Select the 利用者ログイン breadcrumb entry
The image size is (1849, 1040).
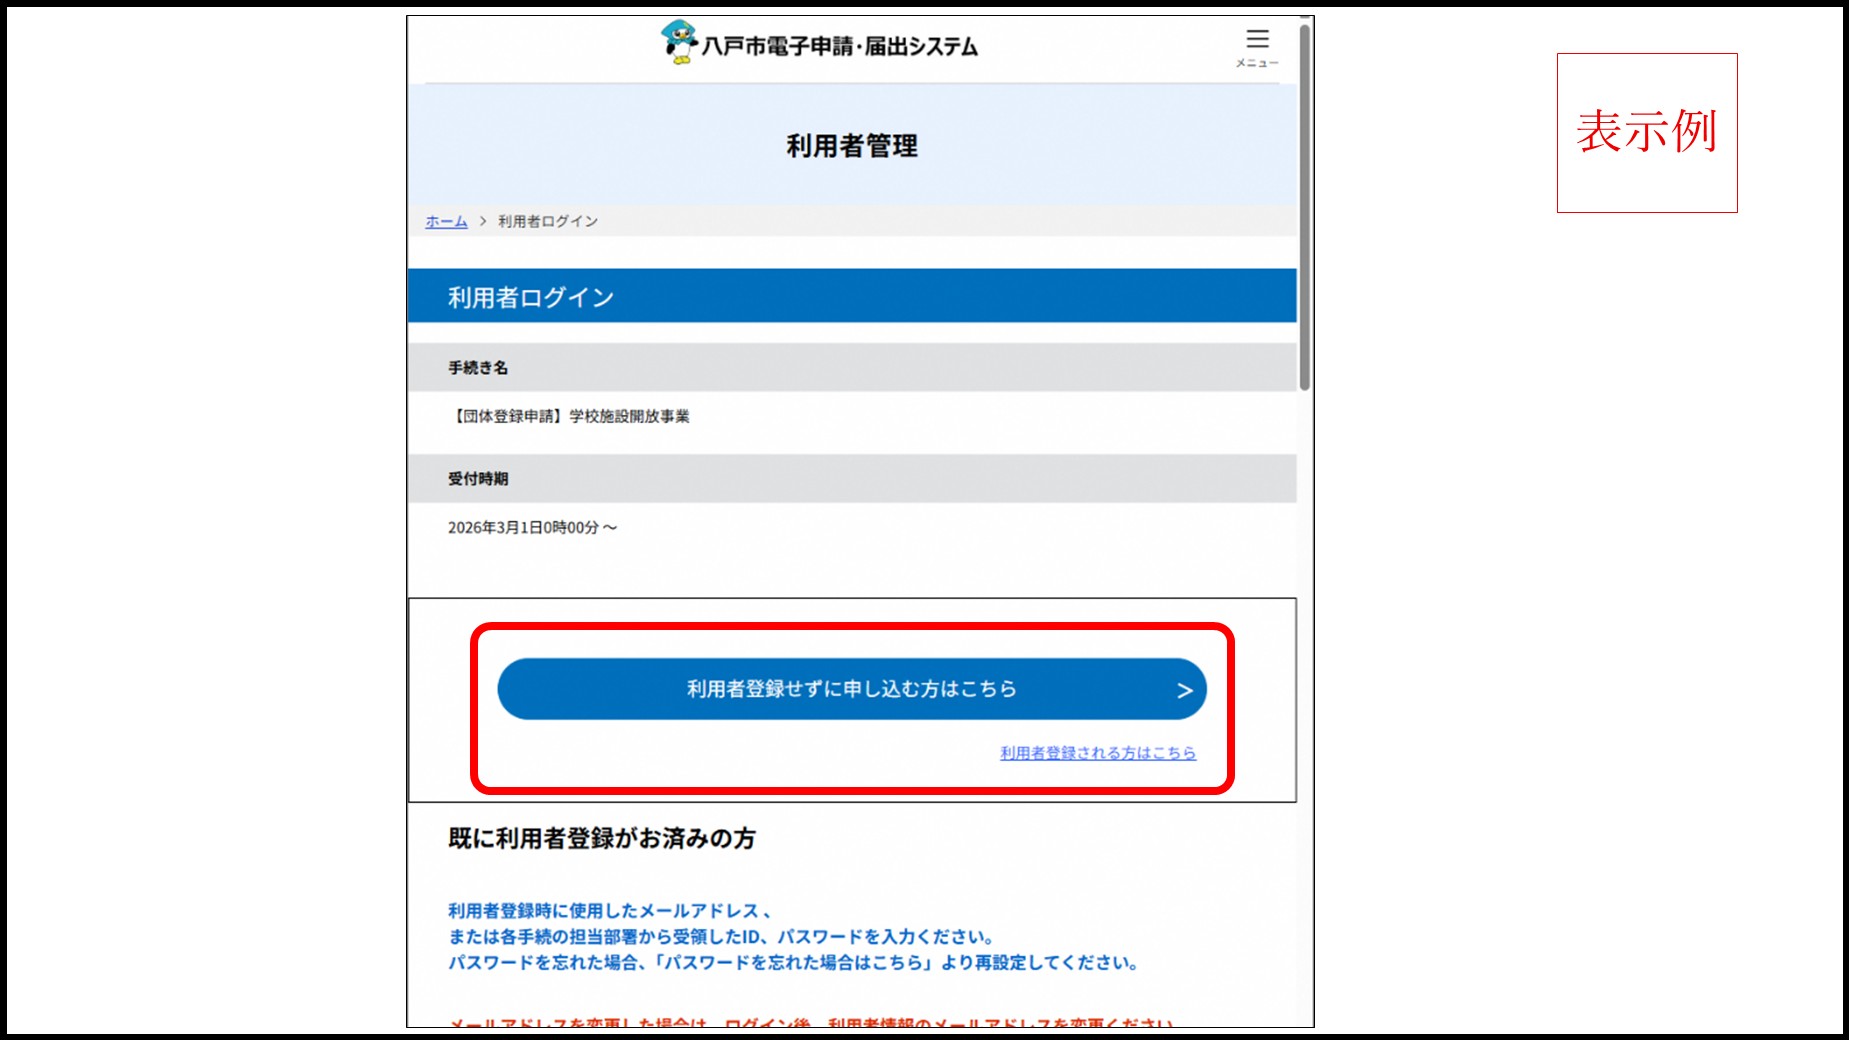[545, 221]
